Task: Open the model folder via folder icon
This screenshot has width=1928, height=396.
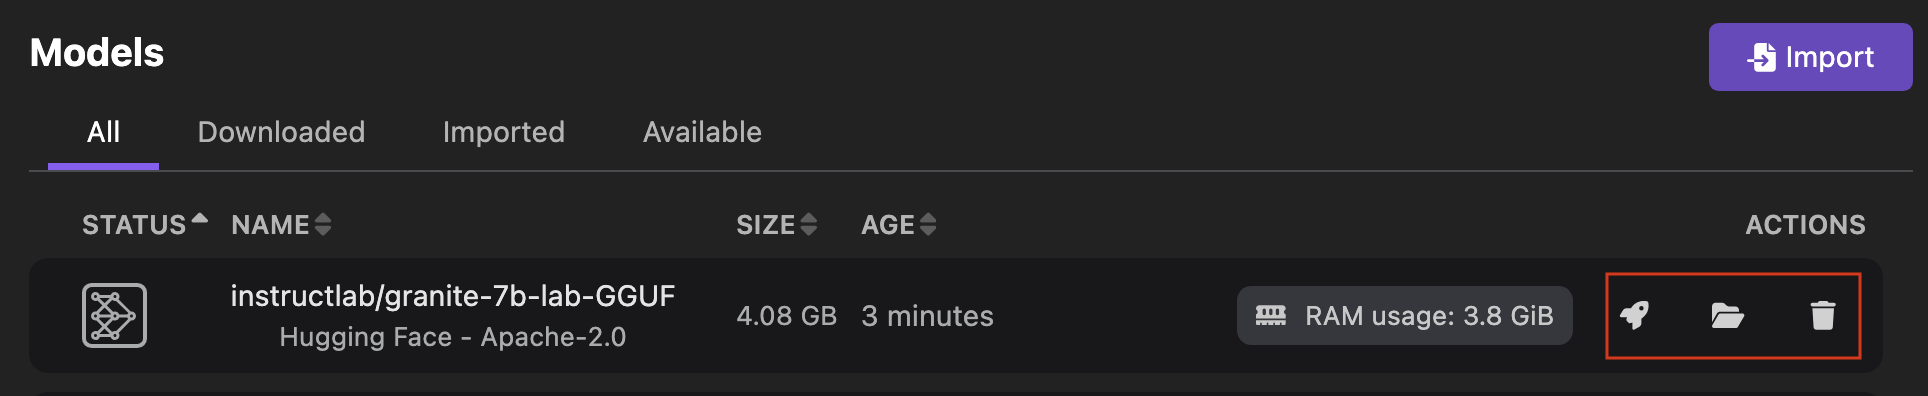Action: [x=1727, y=316]
